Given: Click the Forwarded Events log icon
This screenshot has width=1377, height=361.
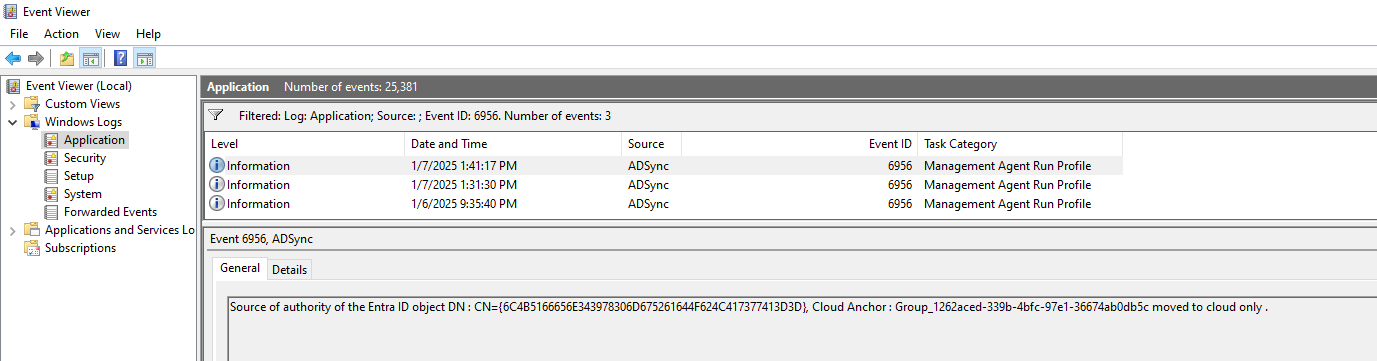Looking at the screenshot, I should pos(52,212).
